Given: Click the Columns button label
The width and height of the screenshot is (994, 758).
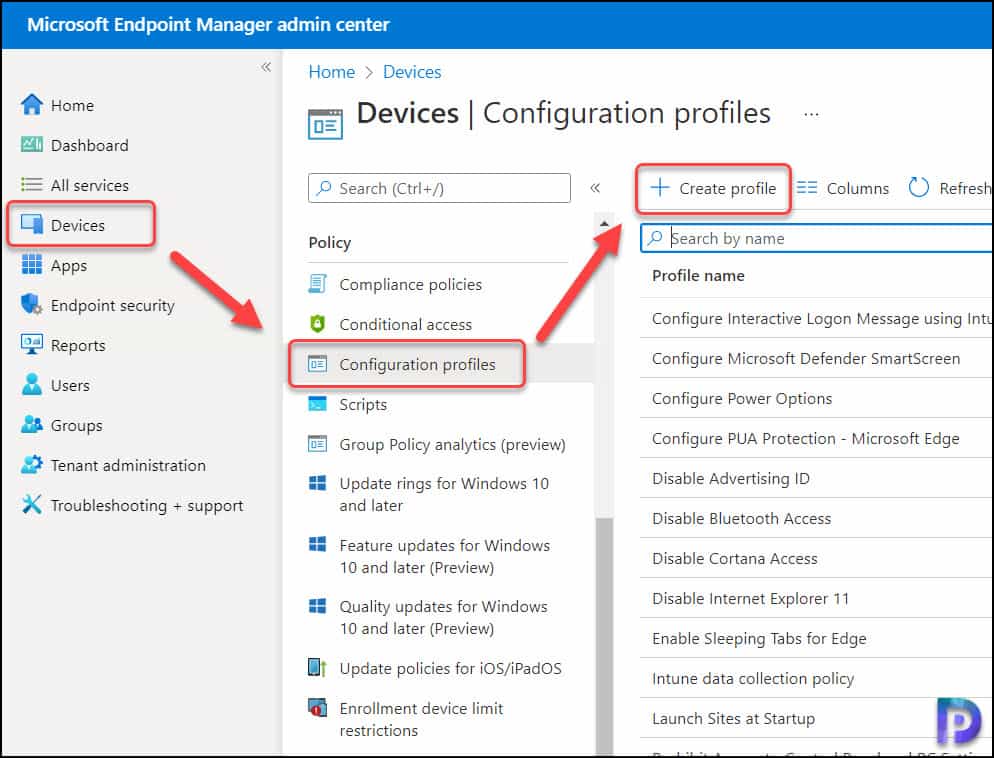Looking at the screenshot, I should (858, 188).
